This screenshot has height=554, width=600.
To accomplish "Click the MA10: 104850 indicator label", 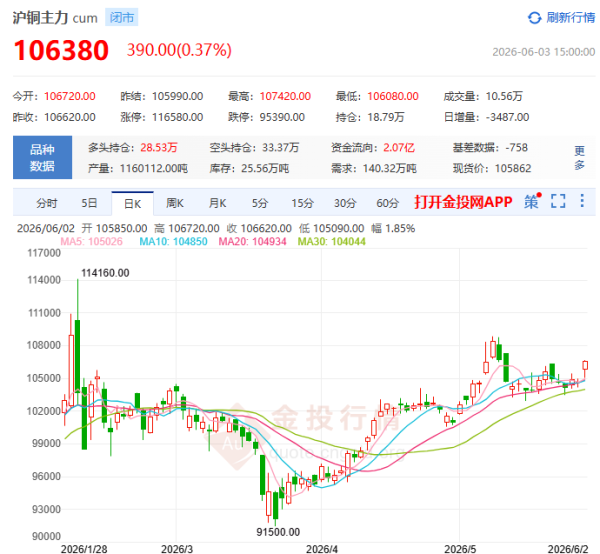I will (173, 241).
